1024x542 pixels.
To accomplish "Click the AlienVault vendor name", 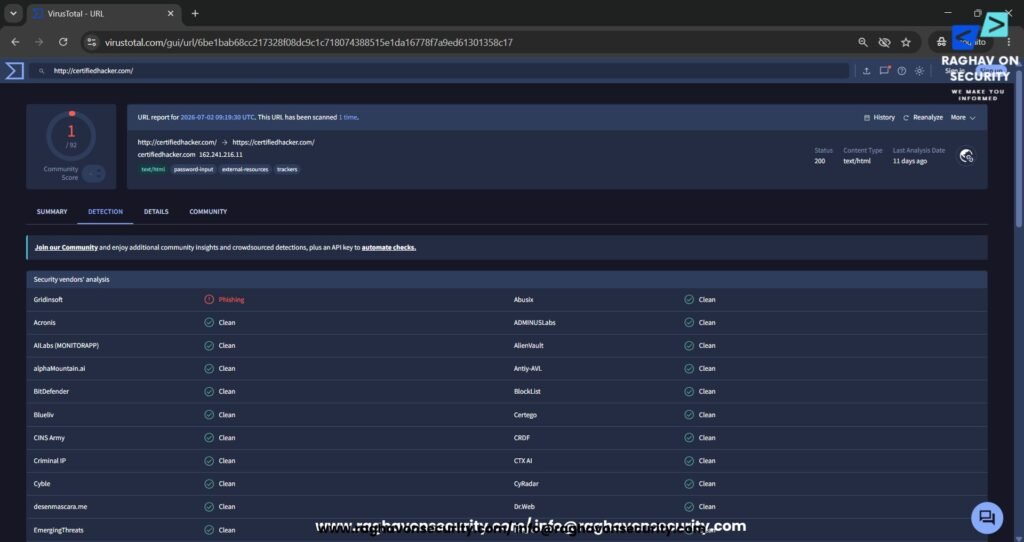I will (x=528, y=345).
